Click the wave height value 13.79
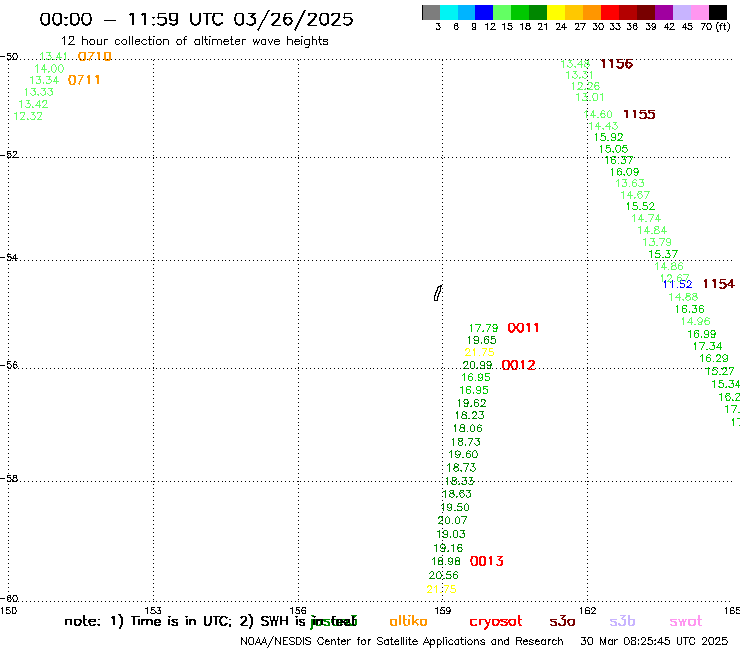This screenshot has height=650, width=740. (657, 242)
